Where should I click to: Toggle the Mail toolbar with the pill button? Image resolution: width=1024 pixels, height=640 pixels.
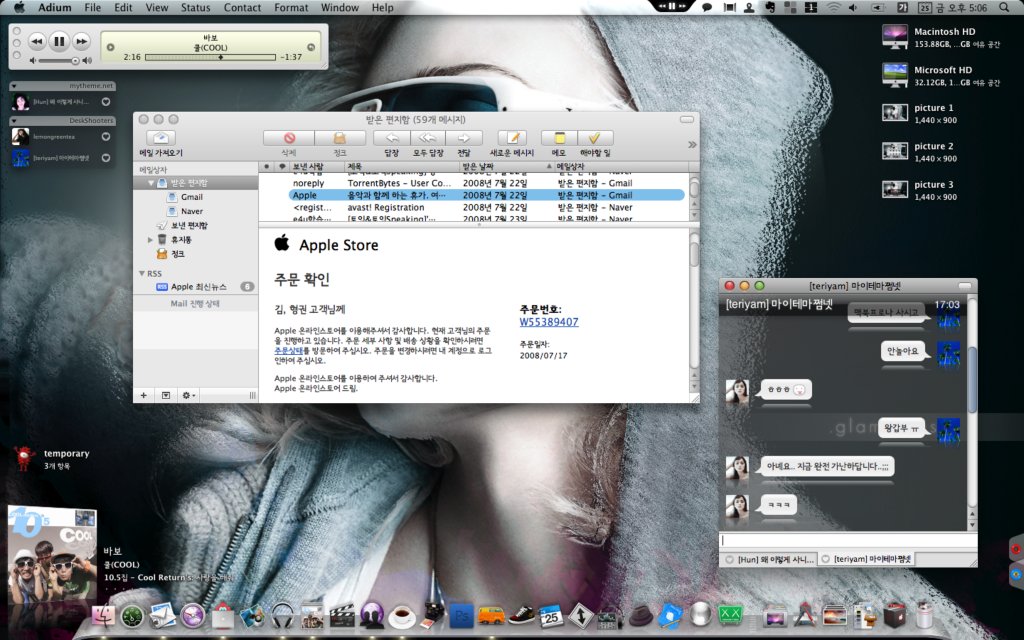(x=686, y=120)
